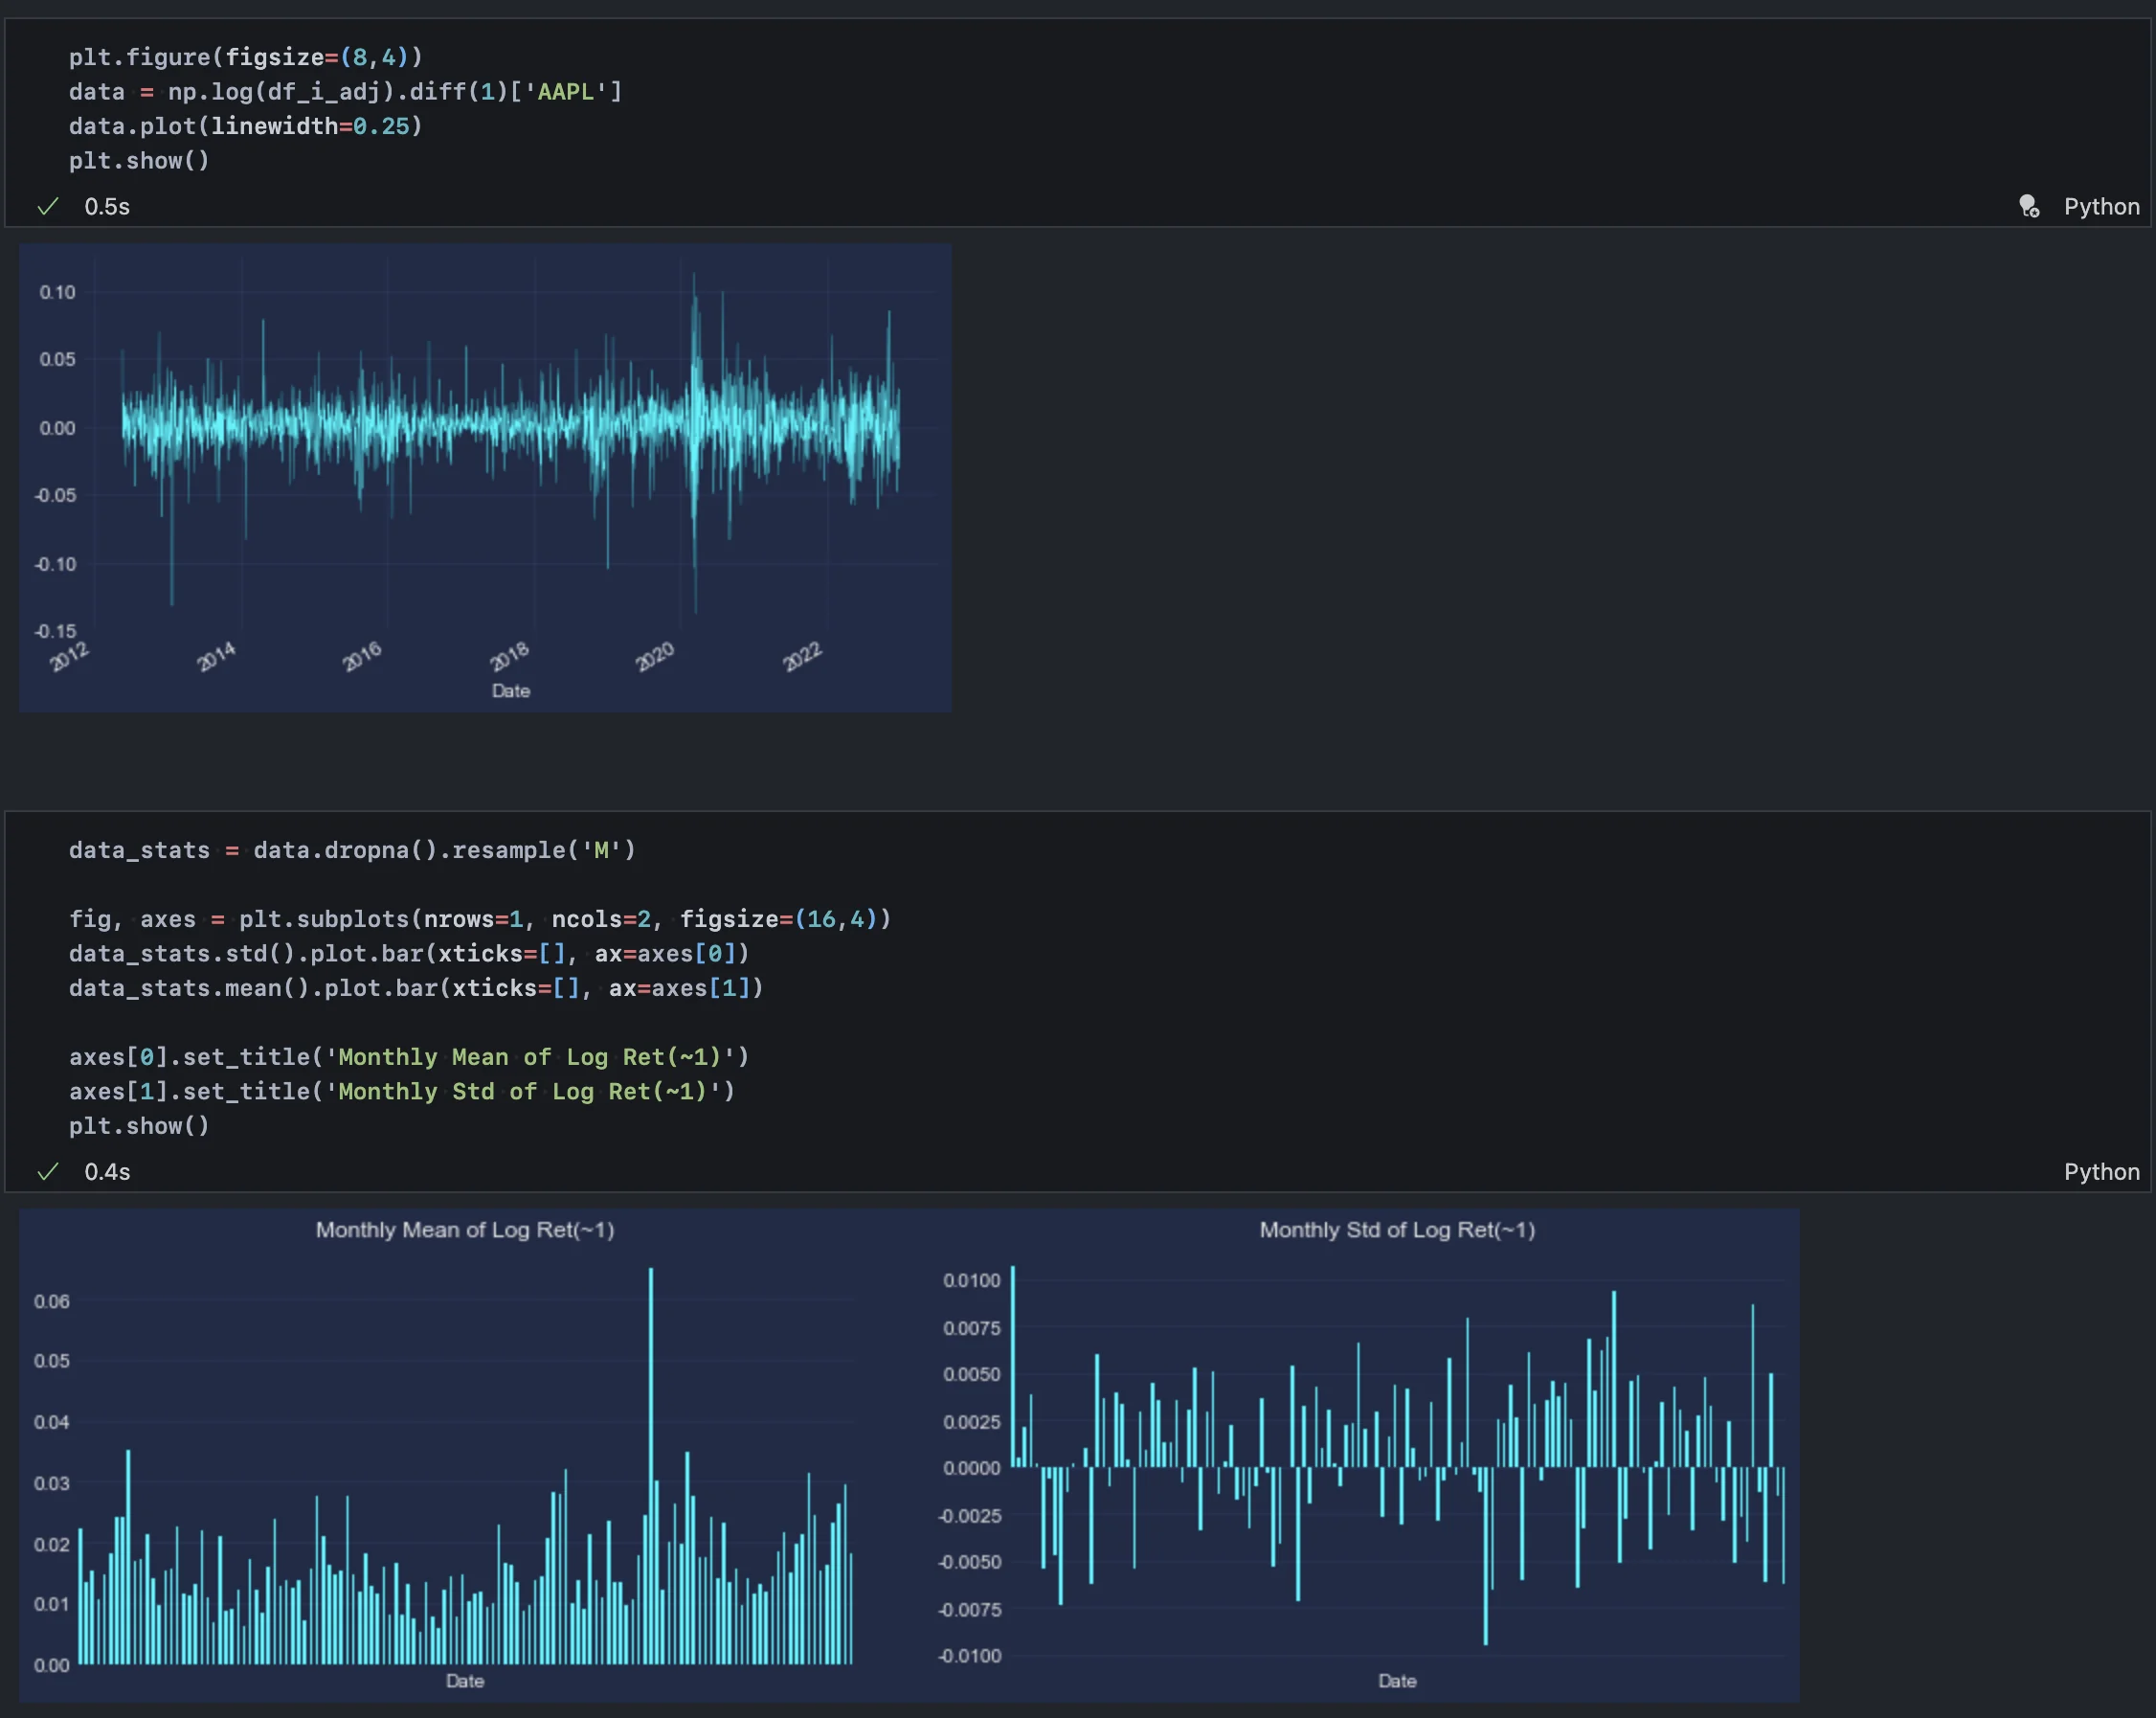Click the axes[0].set_title code line
Image resolution: width=2156 pixels, height=1718 pixels.
point(409,1057)
